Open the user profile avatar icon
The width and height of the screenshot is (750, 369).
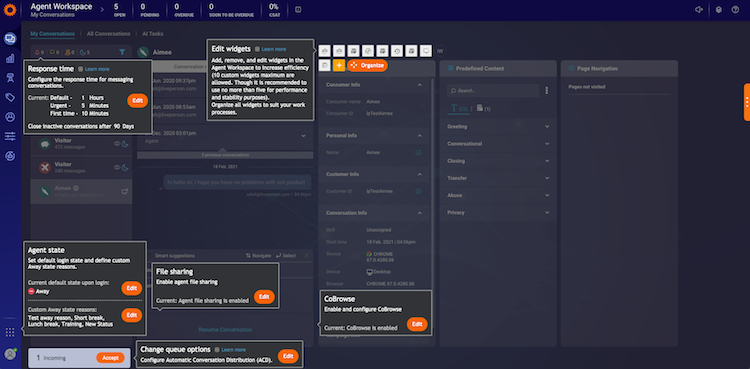[10, 354]
